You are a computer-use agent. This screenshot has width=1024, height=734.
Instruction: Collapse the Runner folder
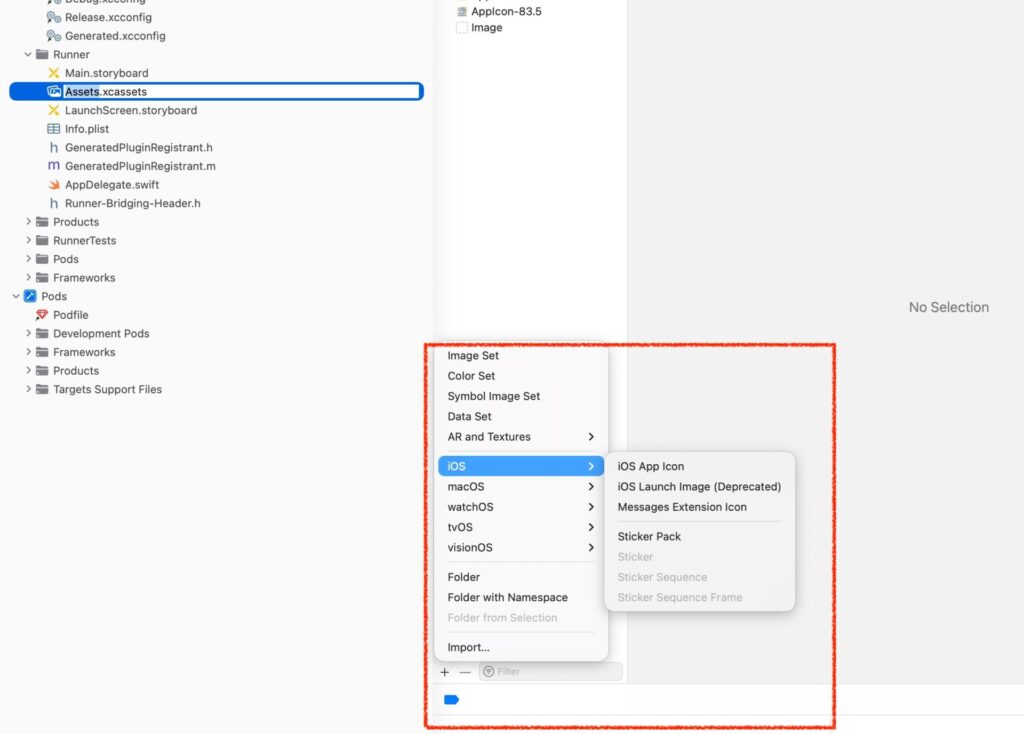28,55
